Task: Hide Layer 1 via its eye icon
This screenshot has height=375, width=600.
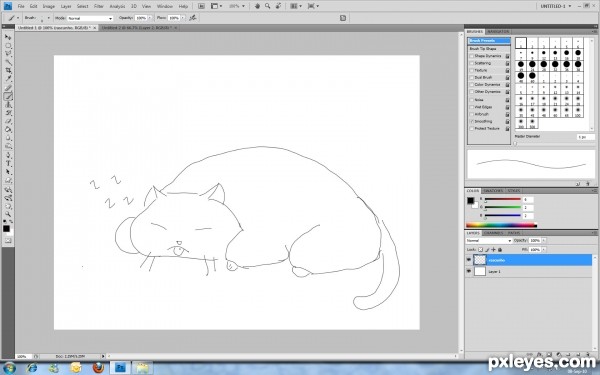Action: tap(469, 271)
